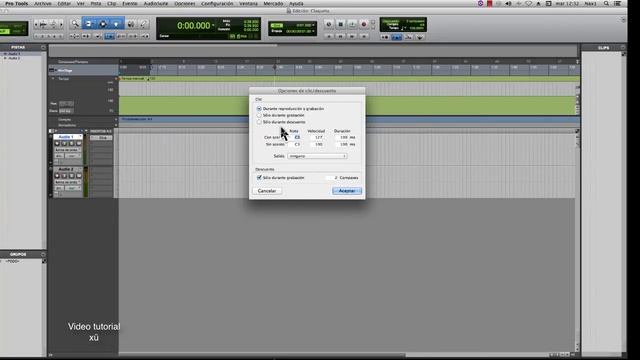Open macOS Spotlight search icon

607,3
